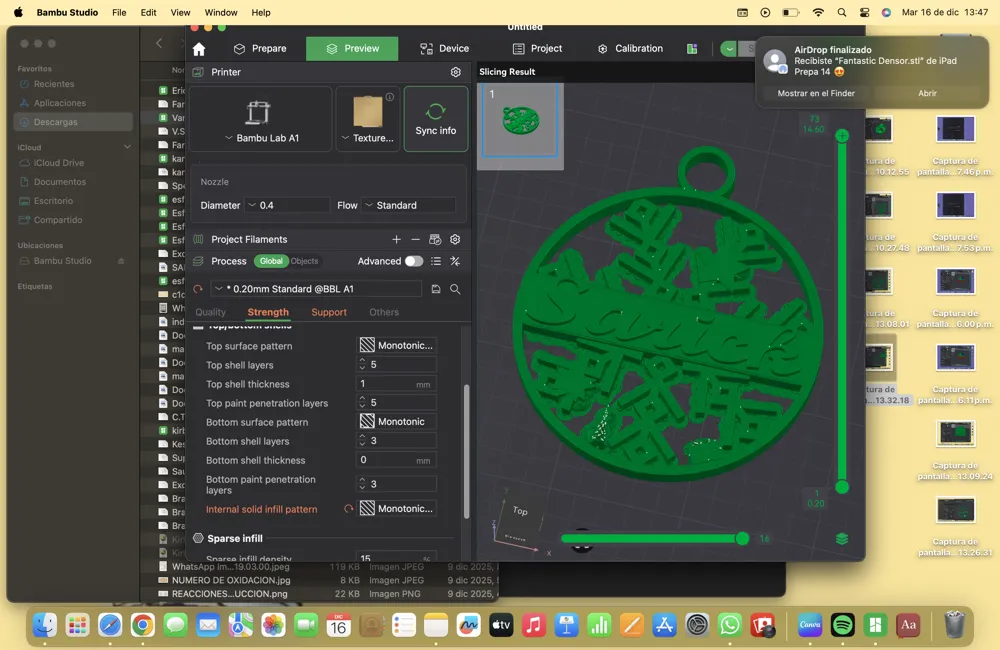Screen dimensions: 1000x650
Task: Open Project Filaments settings gear
Action: click(x=455, y=239)
